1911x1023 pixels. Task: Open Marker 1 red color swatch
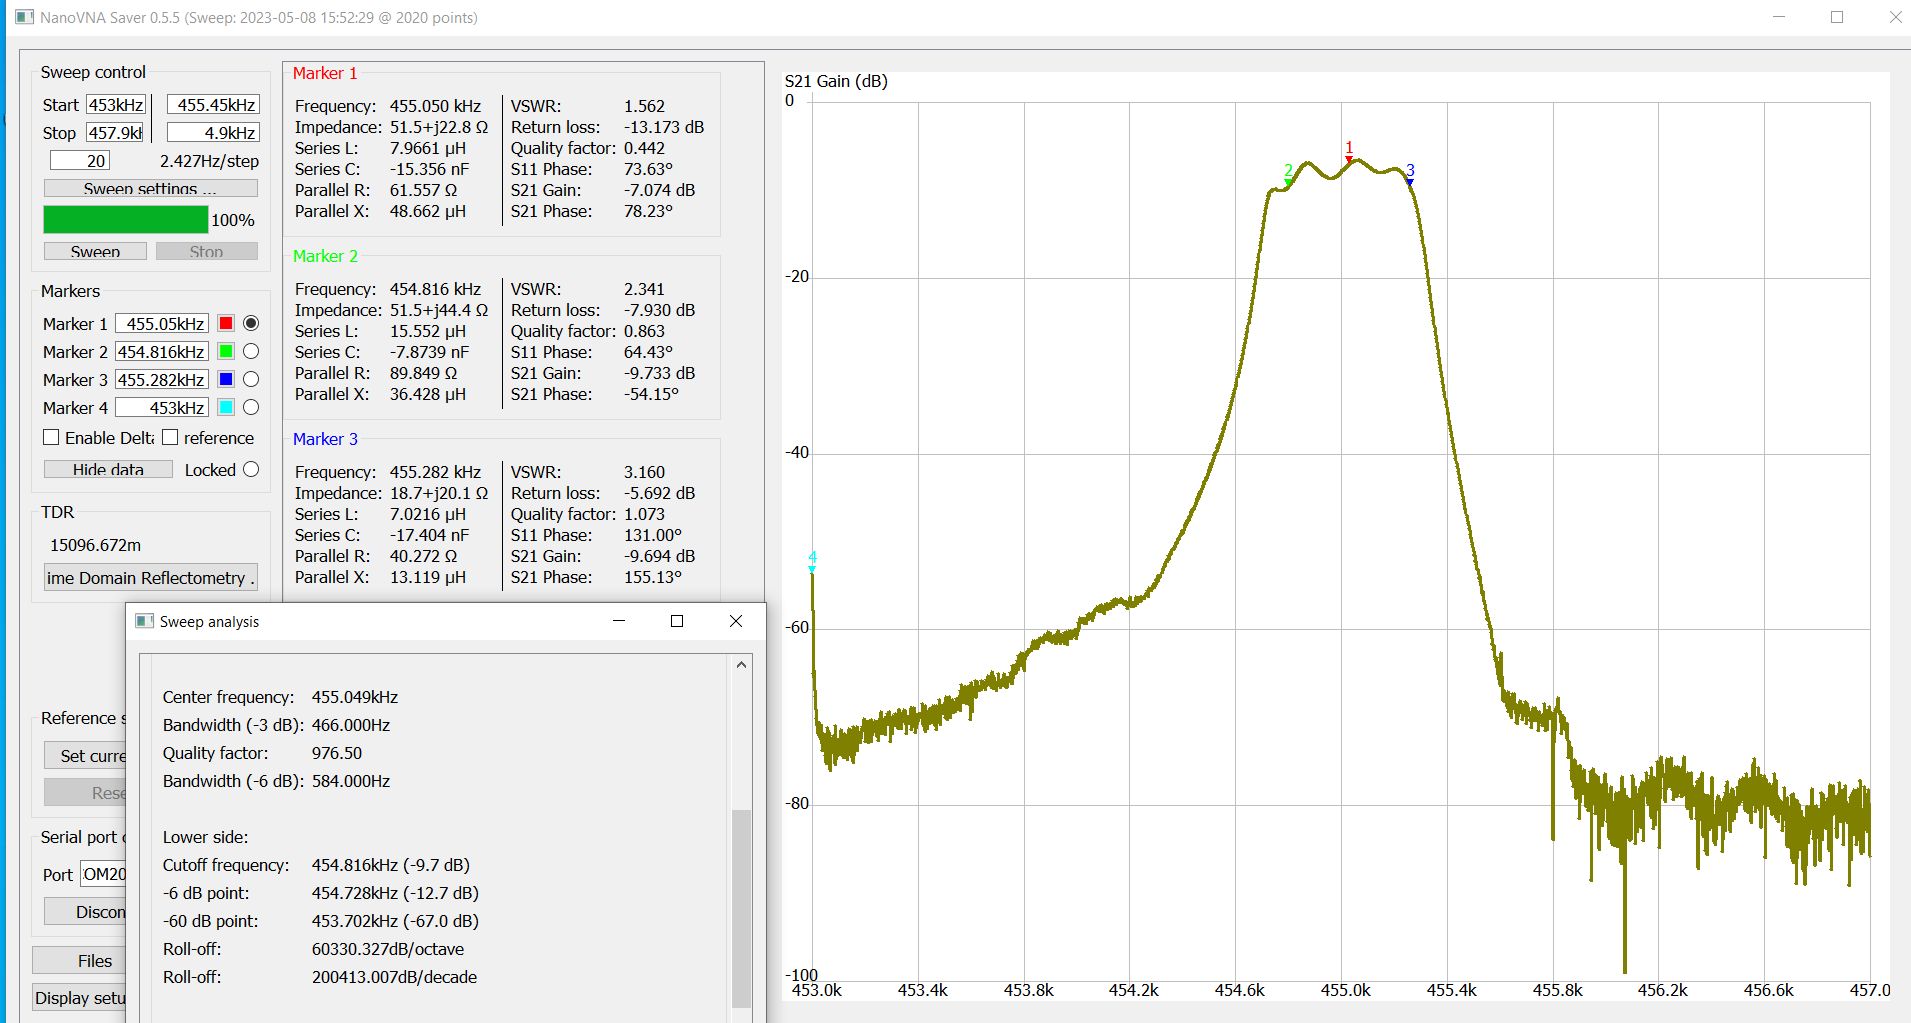226,323
